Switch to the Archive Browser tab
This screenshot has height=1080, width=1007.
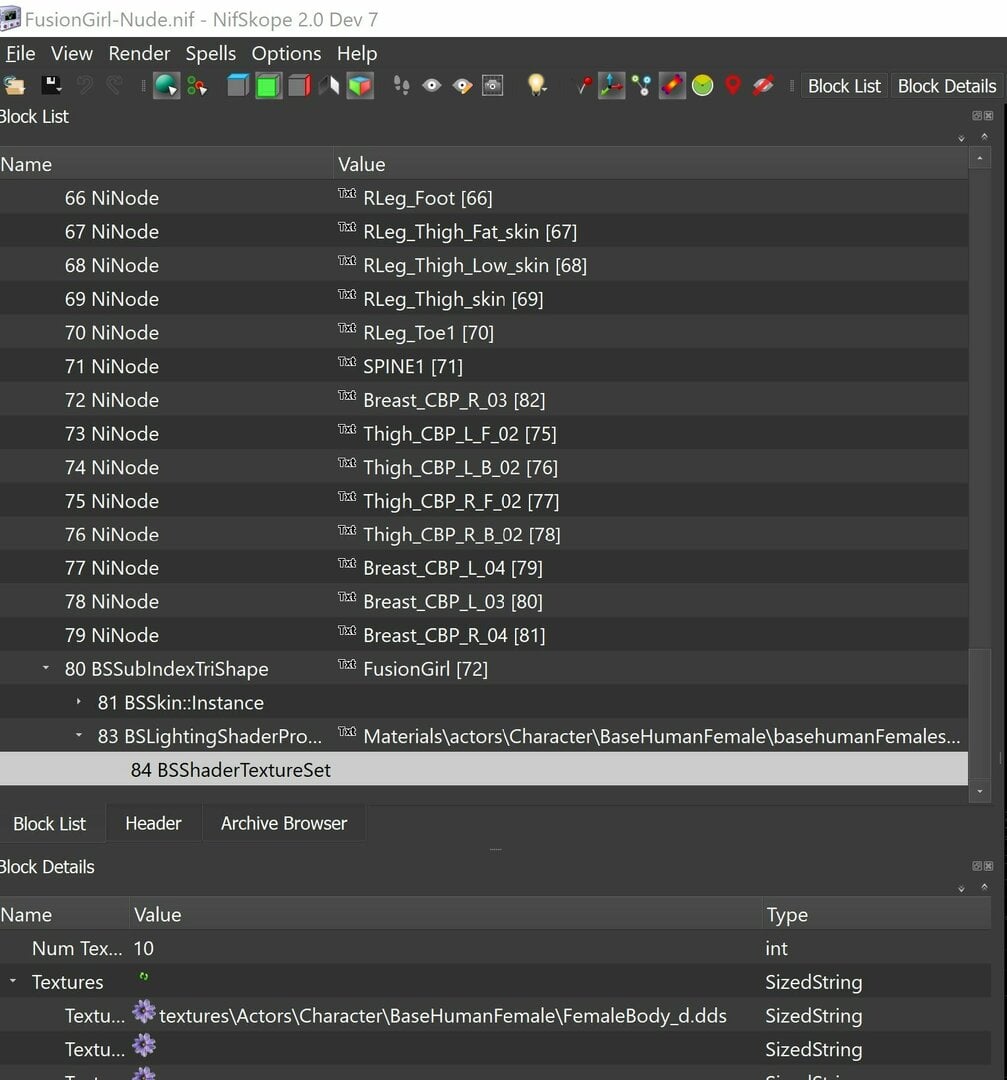pyautogui.click(x=284, y=823)
